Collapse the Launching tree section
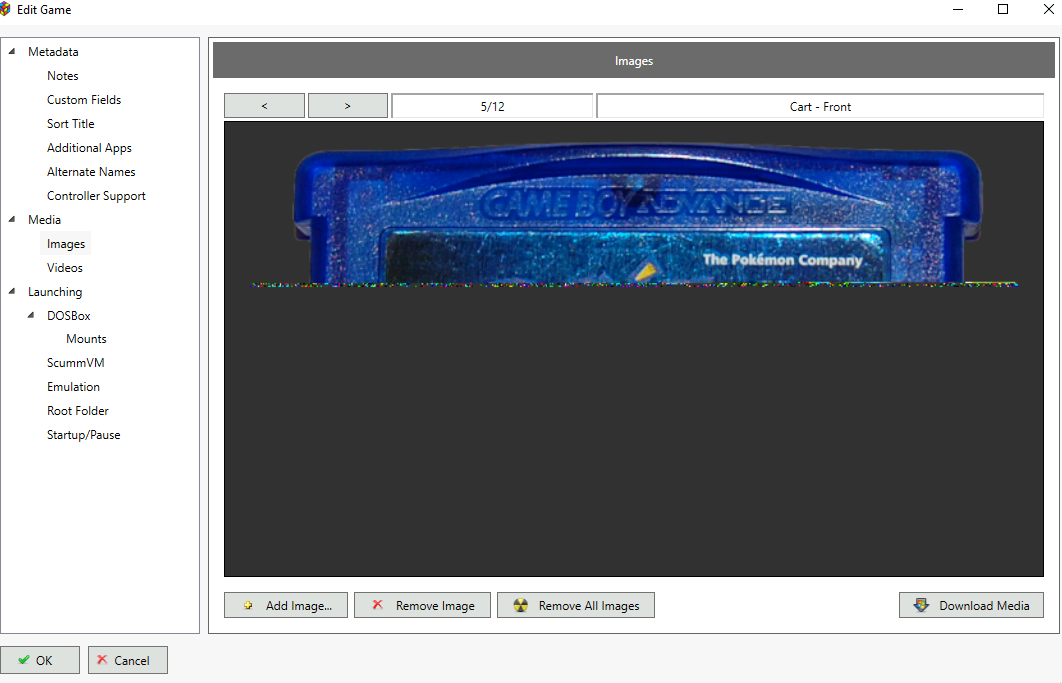This screenshot has width=1062, height=683. pos(12,291)
